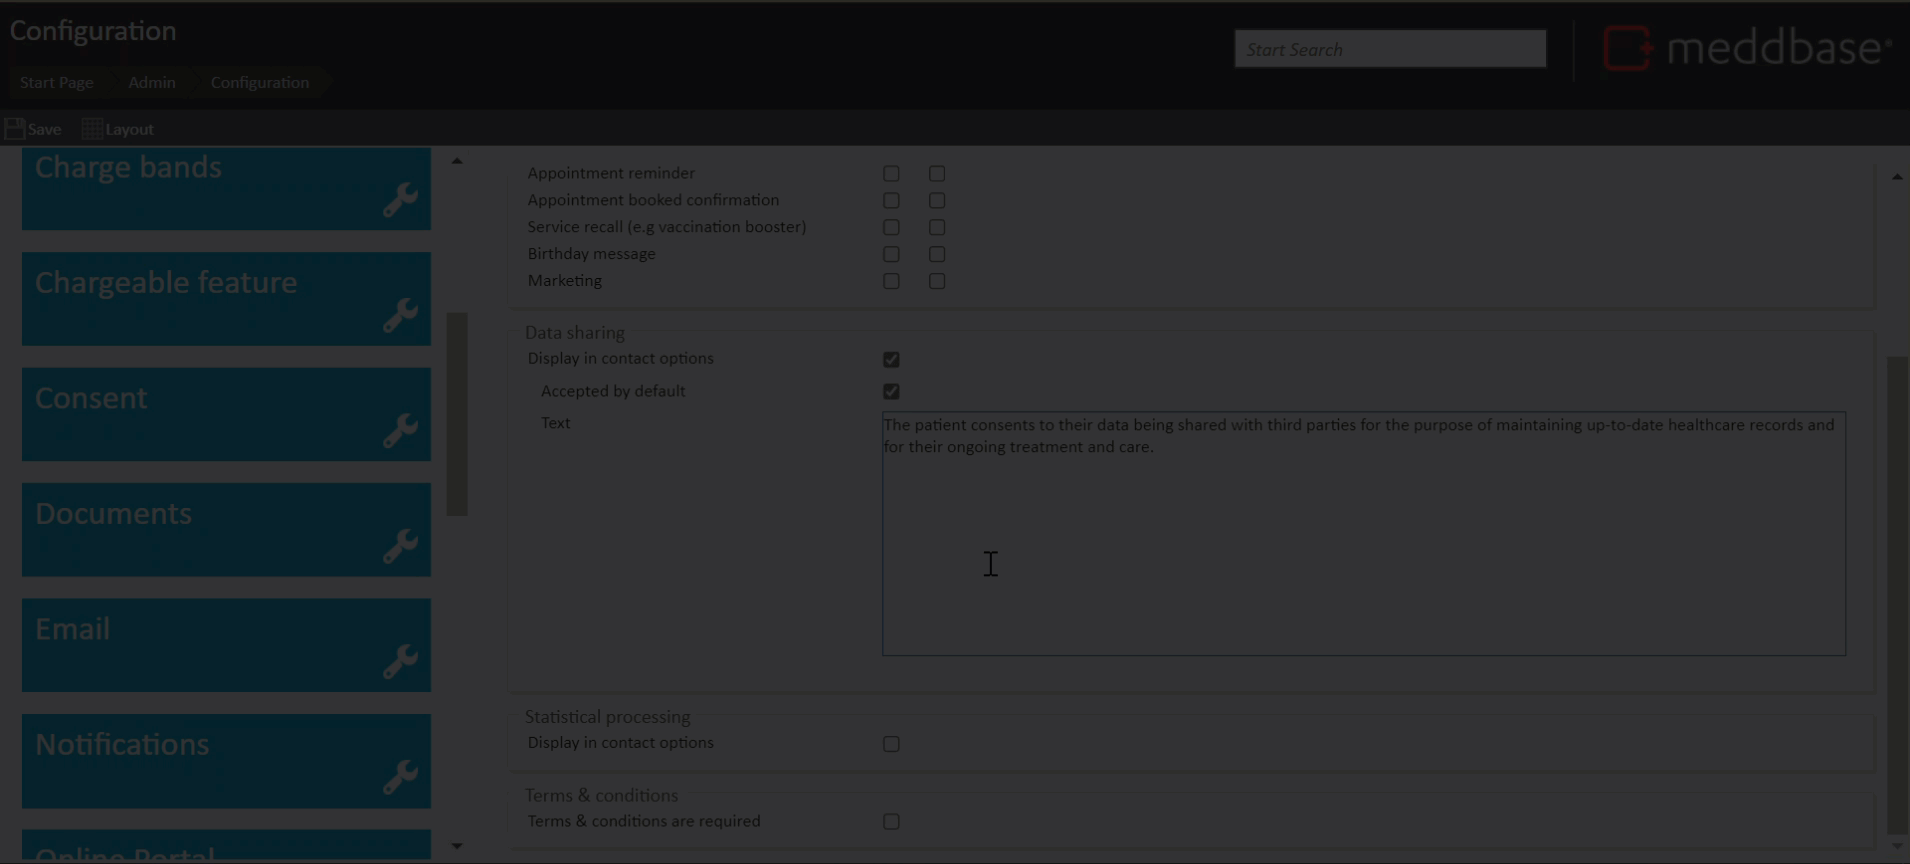Go to Start Page breadcrumb
Viewport: 1910px width, 864px height.
[x=57, y=83]
